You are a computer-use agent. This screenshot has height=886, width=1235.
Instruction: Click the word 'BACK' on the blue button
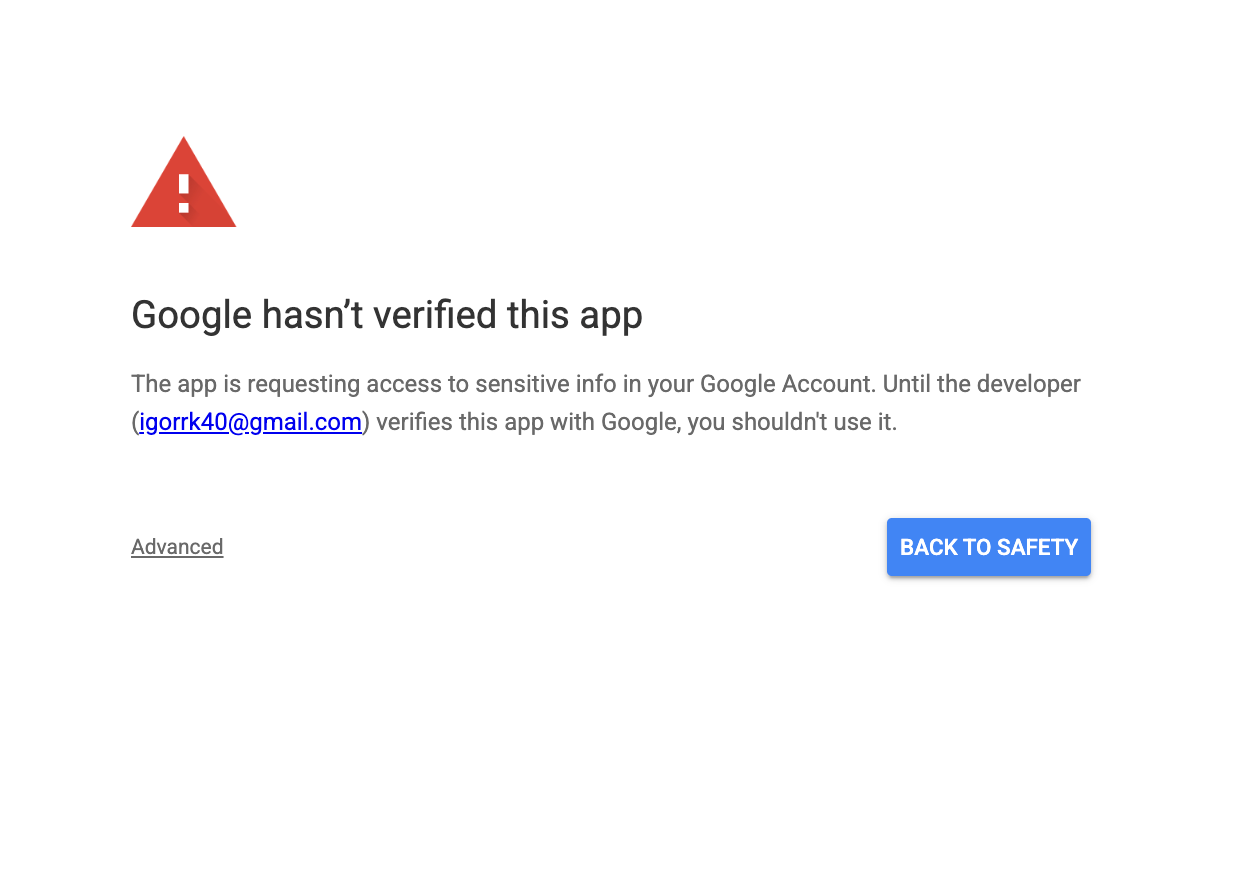(x=929, y=547)
